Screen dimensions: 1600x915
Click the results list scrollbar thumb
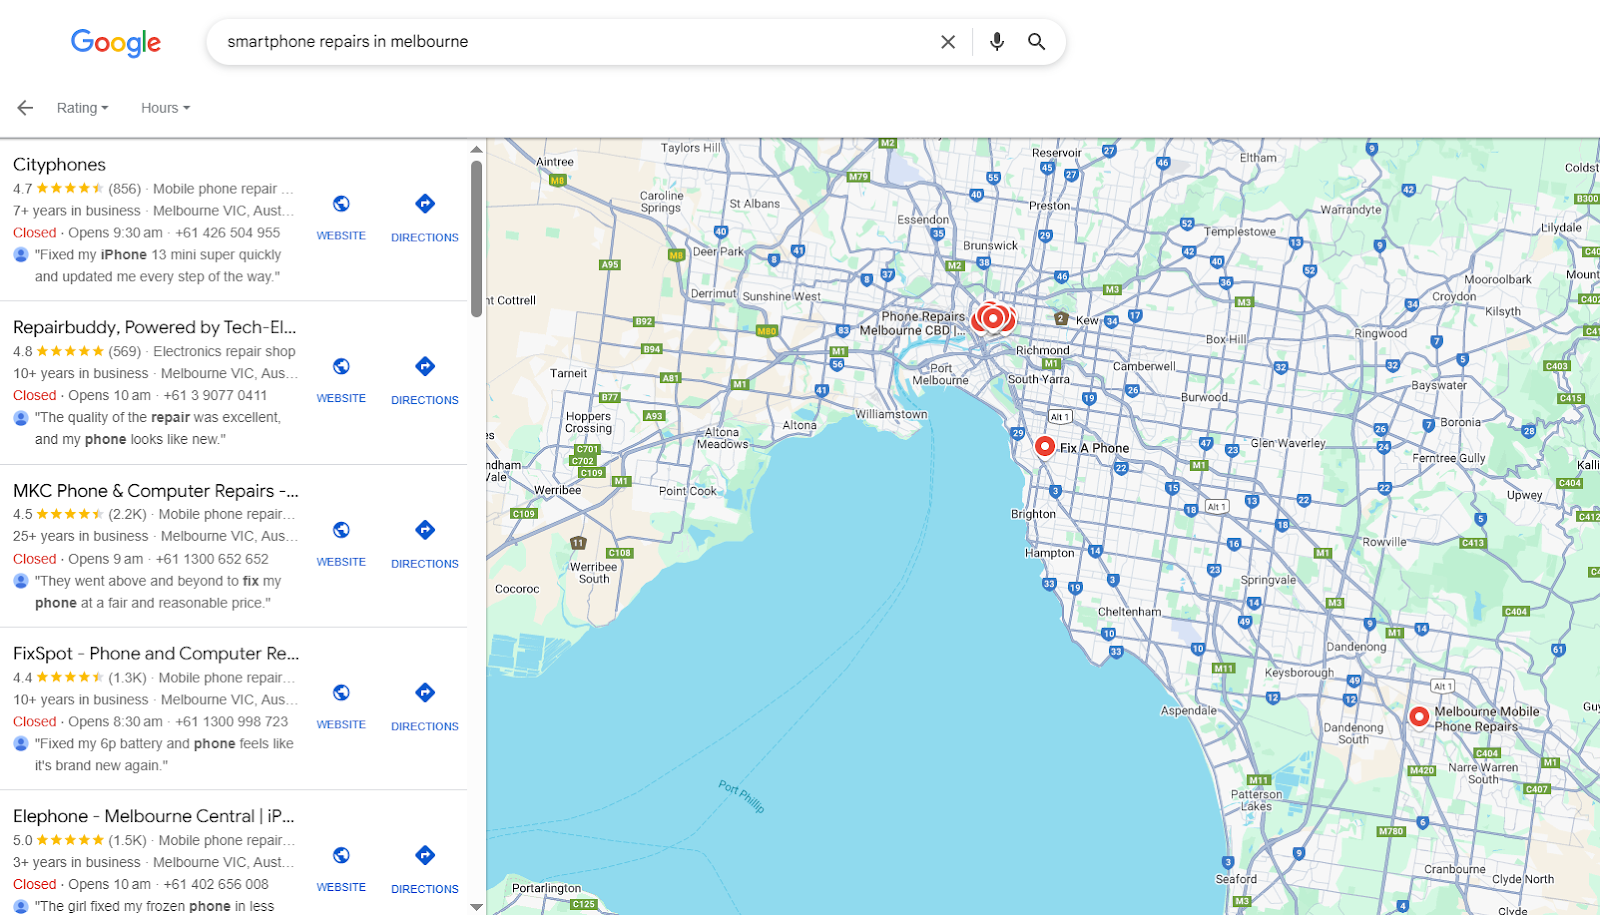[x=477, y=238]
